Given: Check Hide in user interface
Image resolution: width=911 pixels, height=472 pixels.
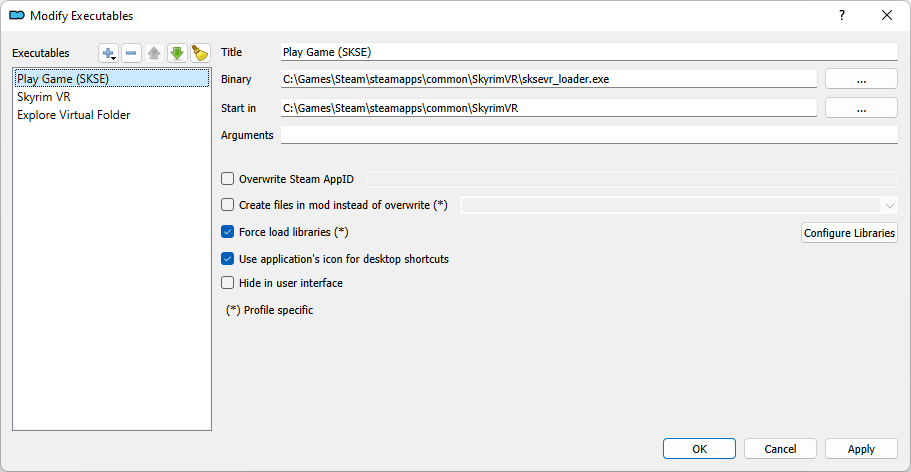Looking at the screenshot, I should tap(228, 283).
